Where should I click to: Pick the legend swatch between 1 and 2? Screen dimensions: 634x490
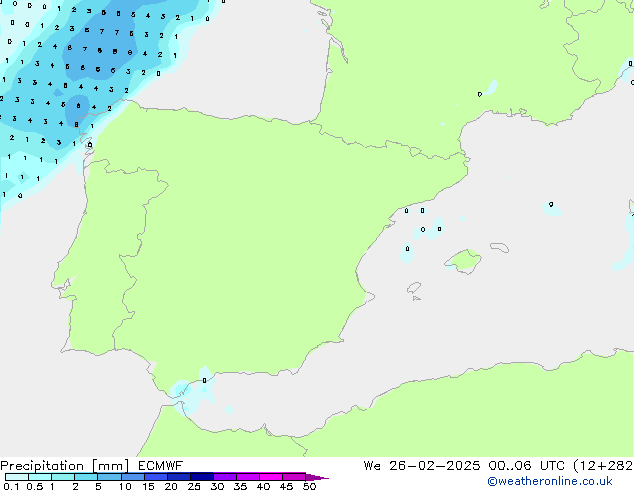tap(63, 477)
